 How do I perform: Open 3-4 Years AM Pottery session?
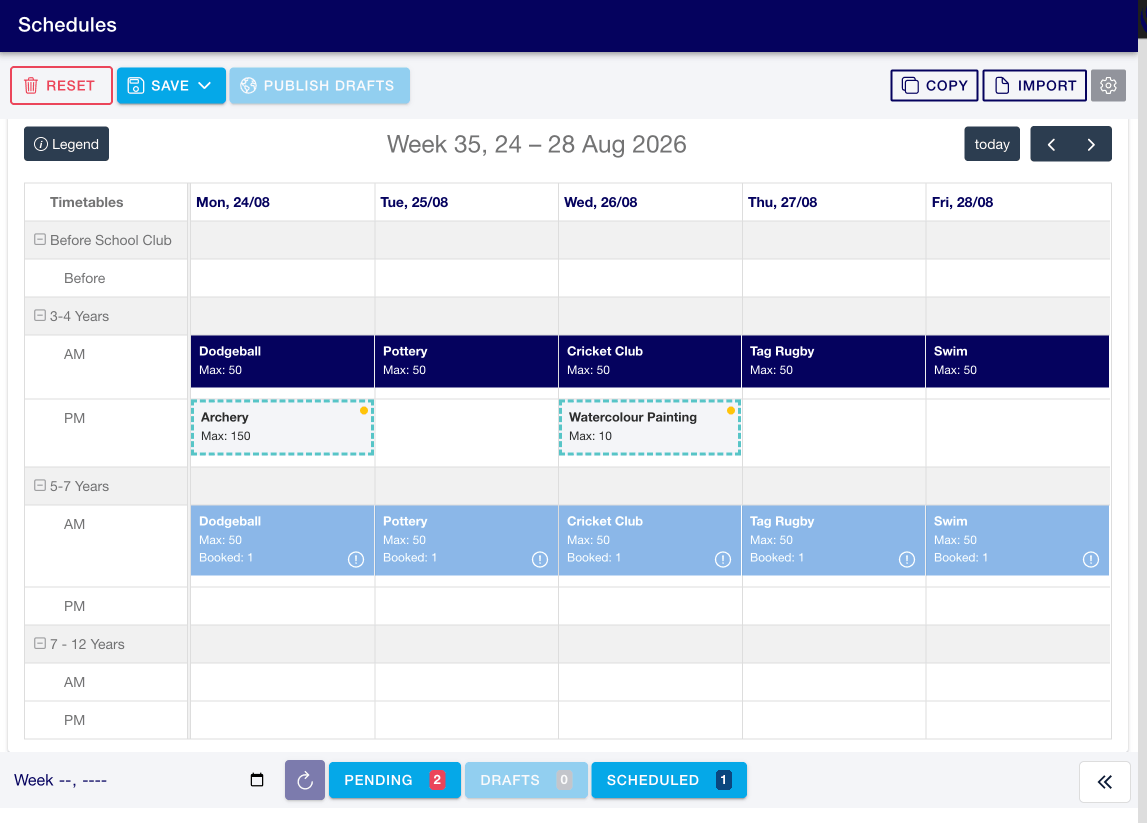click(466, 361)
